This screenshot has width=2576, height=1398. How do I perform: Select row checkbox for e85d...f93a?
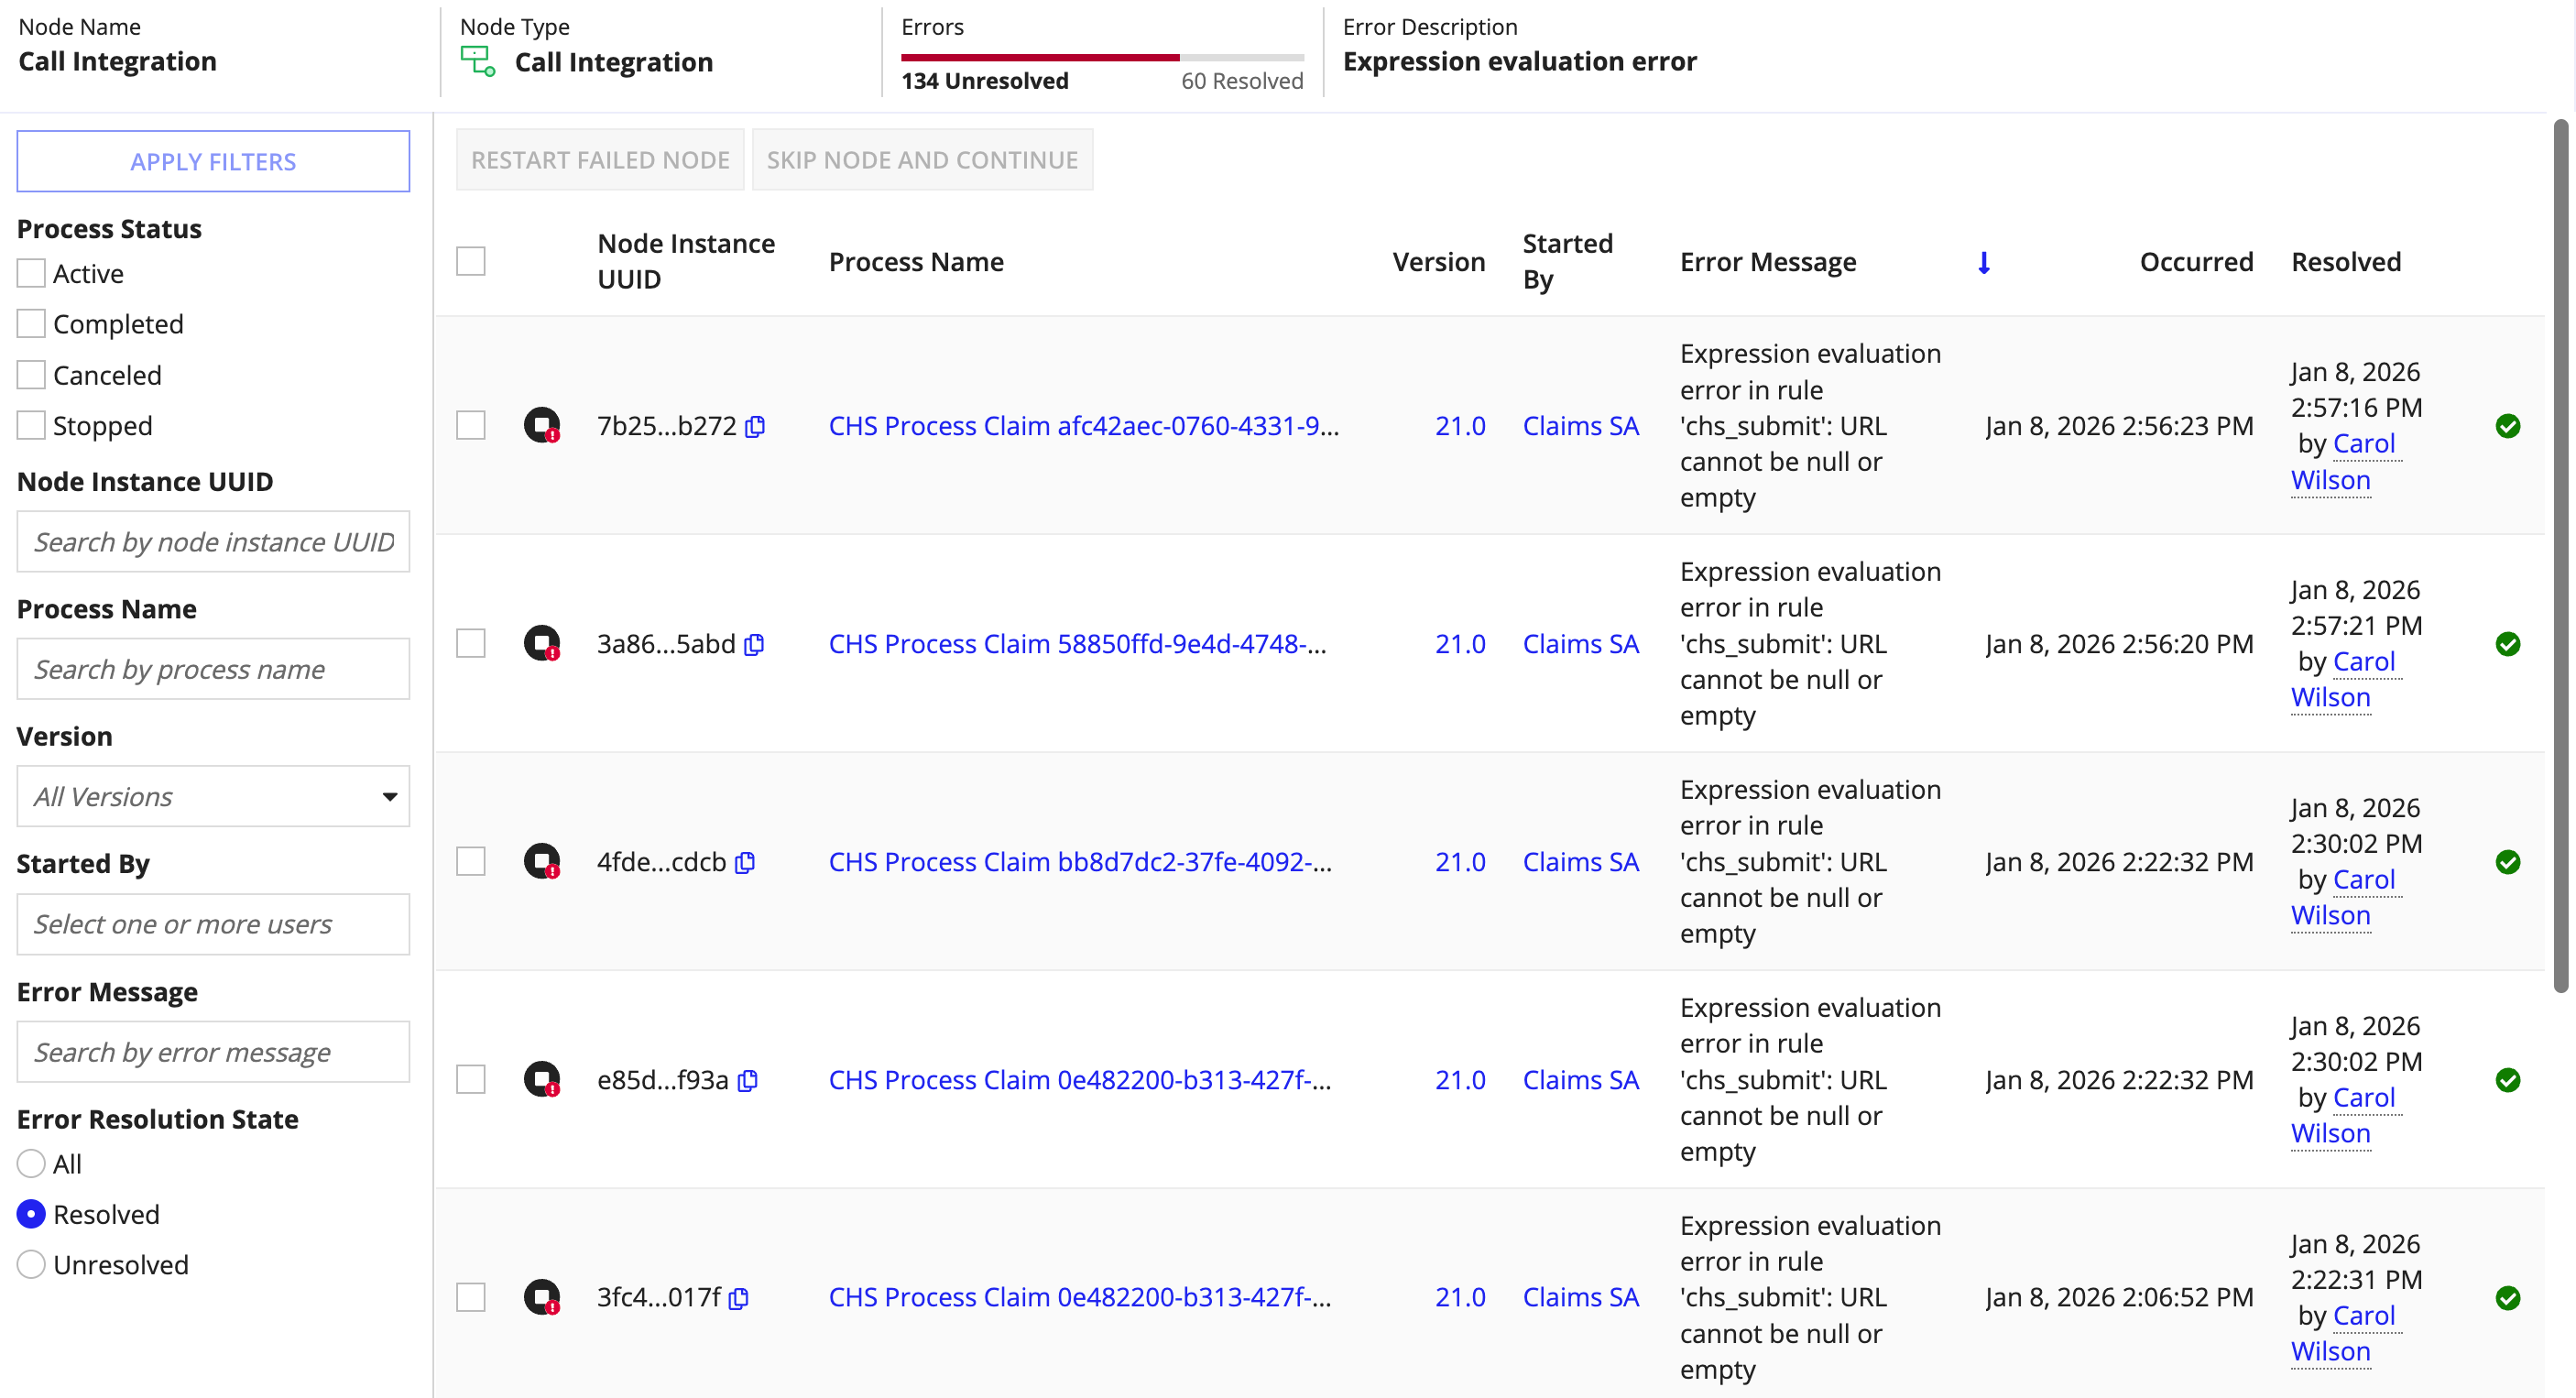click(471, 1080)
